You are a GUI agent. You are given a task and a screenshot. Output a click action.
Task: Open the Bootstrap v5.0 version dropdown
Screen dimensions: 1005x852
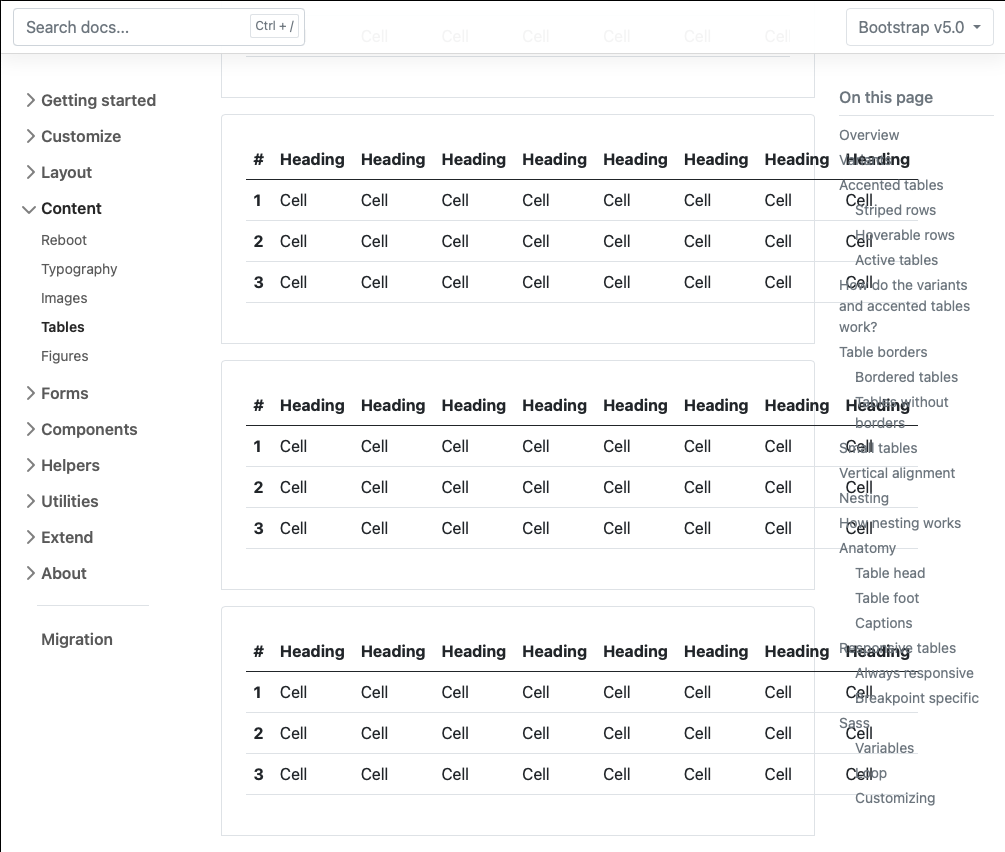pyautogui.click(x=919, y=27)
